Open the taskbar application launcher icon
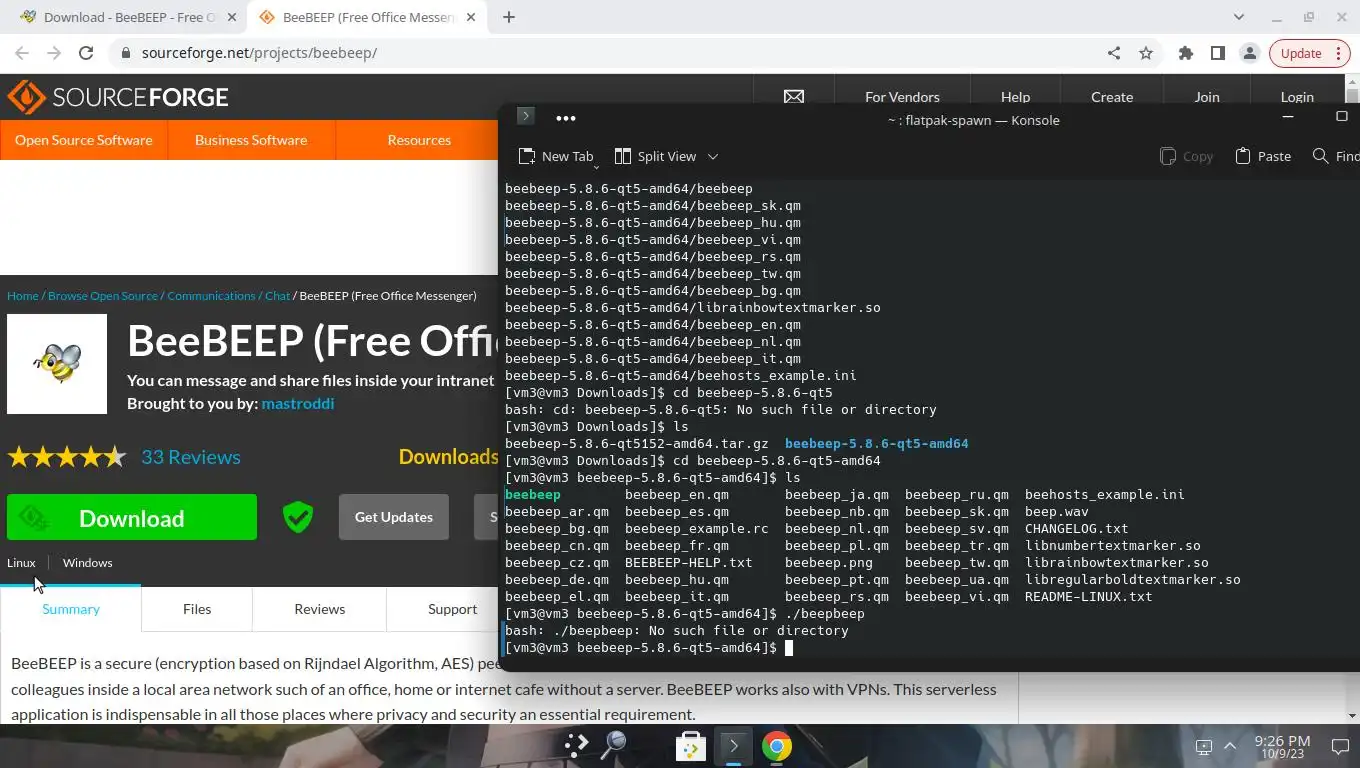Viewport: 1360px width, 768px height. point(576,745)
